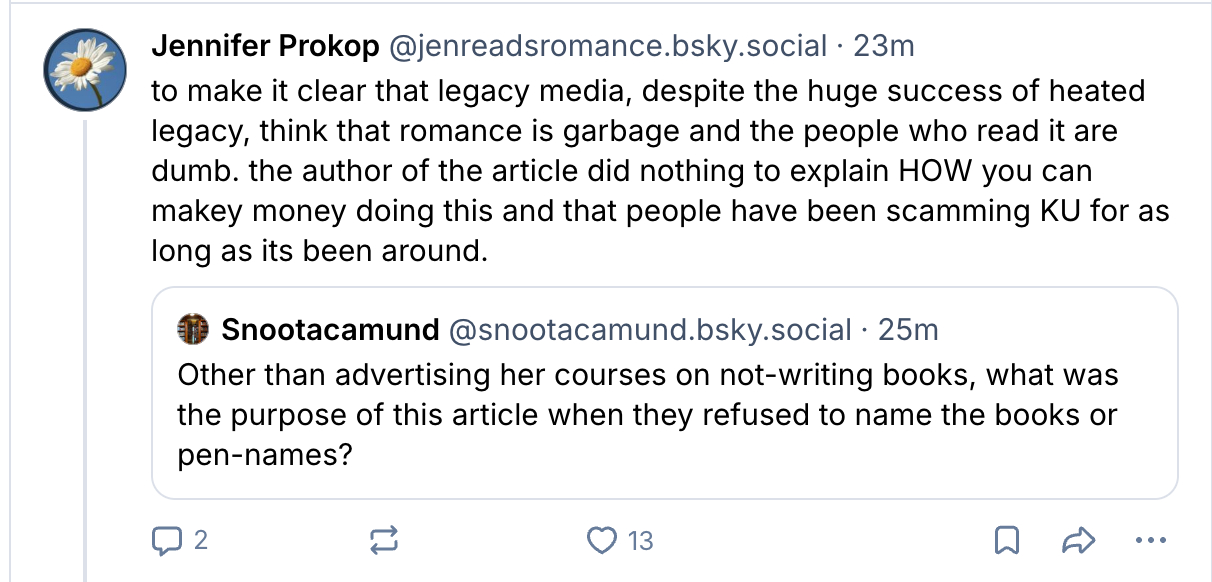Image resolution: width=1212 pixels, height=582 pixels.
Task: Click the reply count number 2
Action: pyautogui.click(x=200, y=541)
